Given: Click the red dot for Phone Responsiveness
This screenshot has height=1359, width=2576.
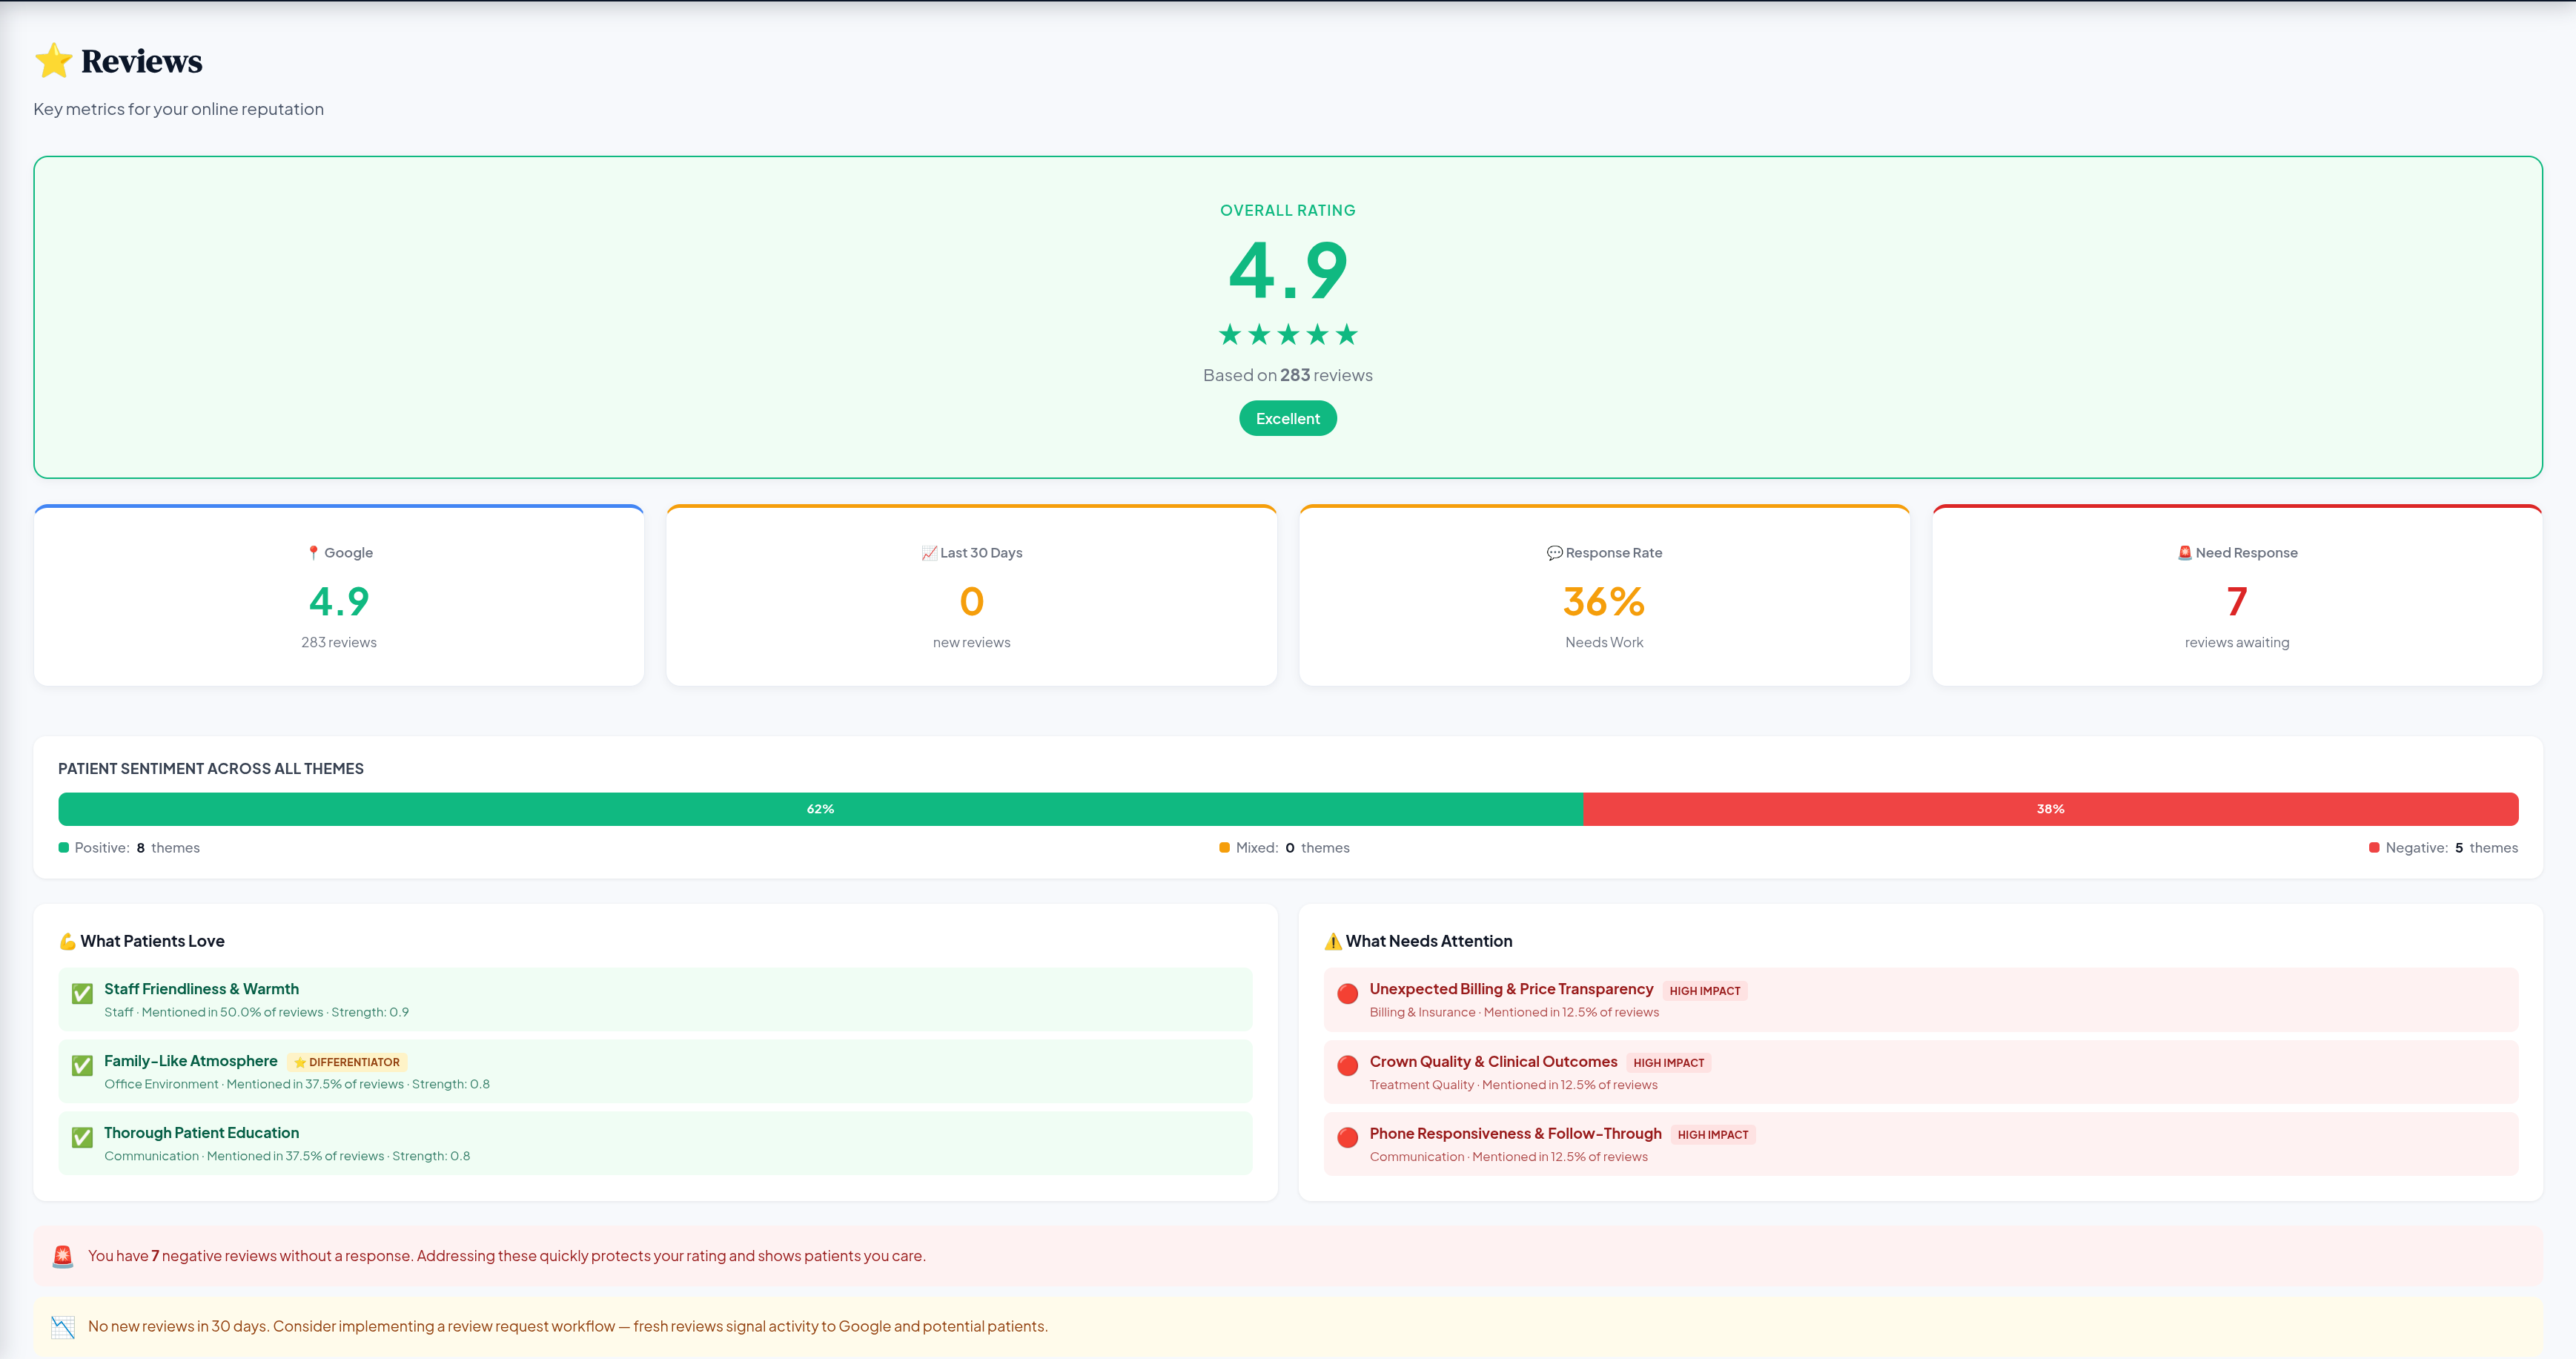Looking at the screenshot, I should pos(1347,1138).
